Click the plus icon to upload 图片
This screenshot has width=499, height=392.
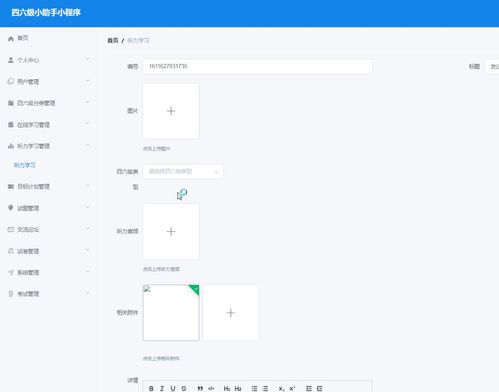tap(171, 111)
